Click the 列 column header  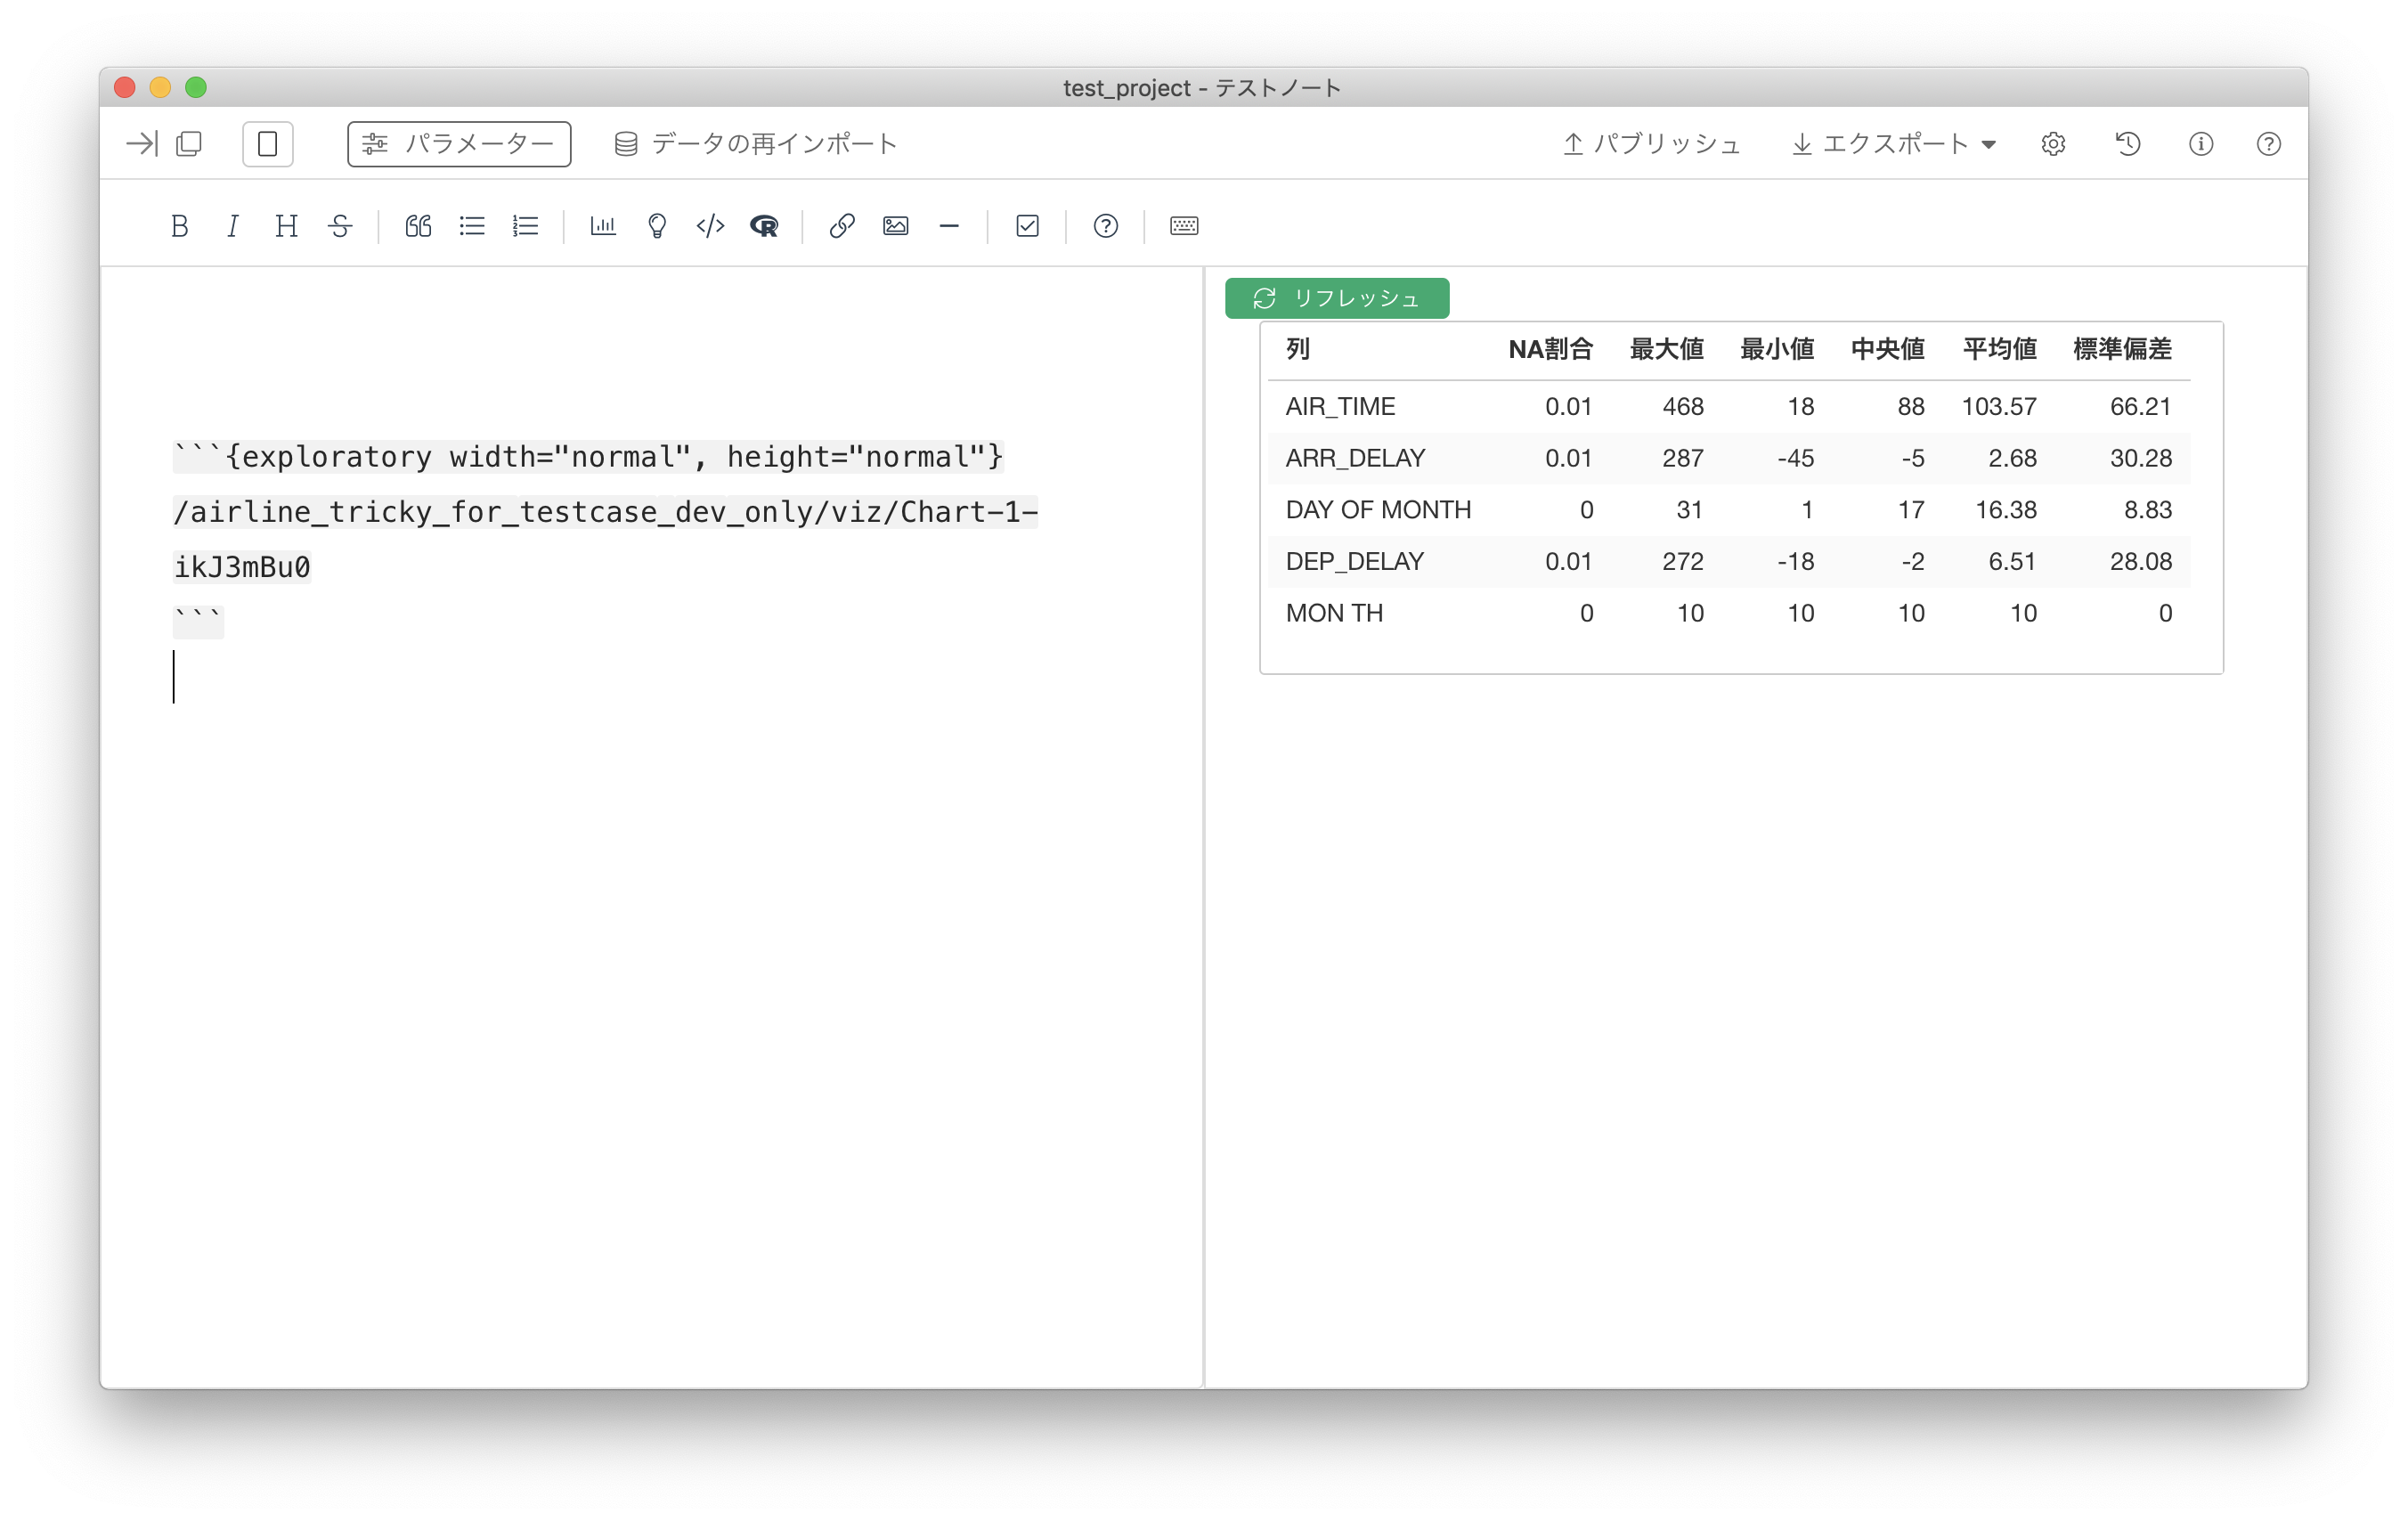(x=1298, y=349)
